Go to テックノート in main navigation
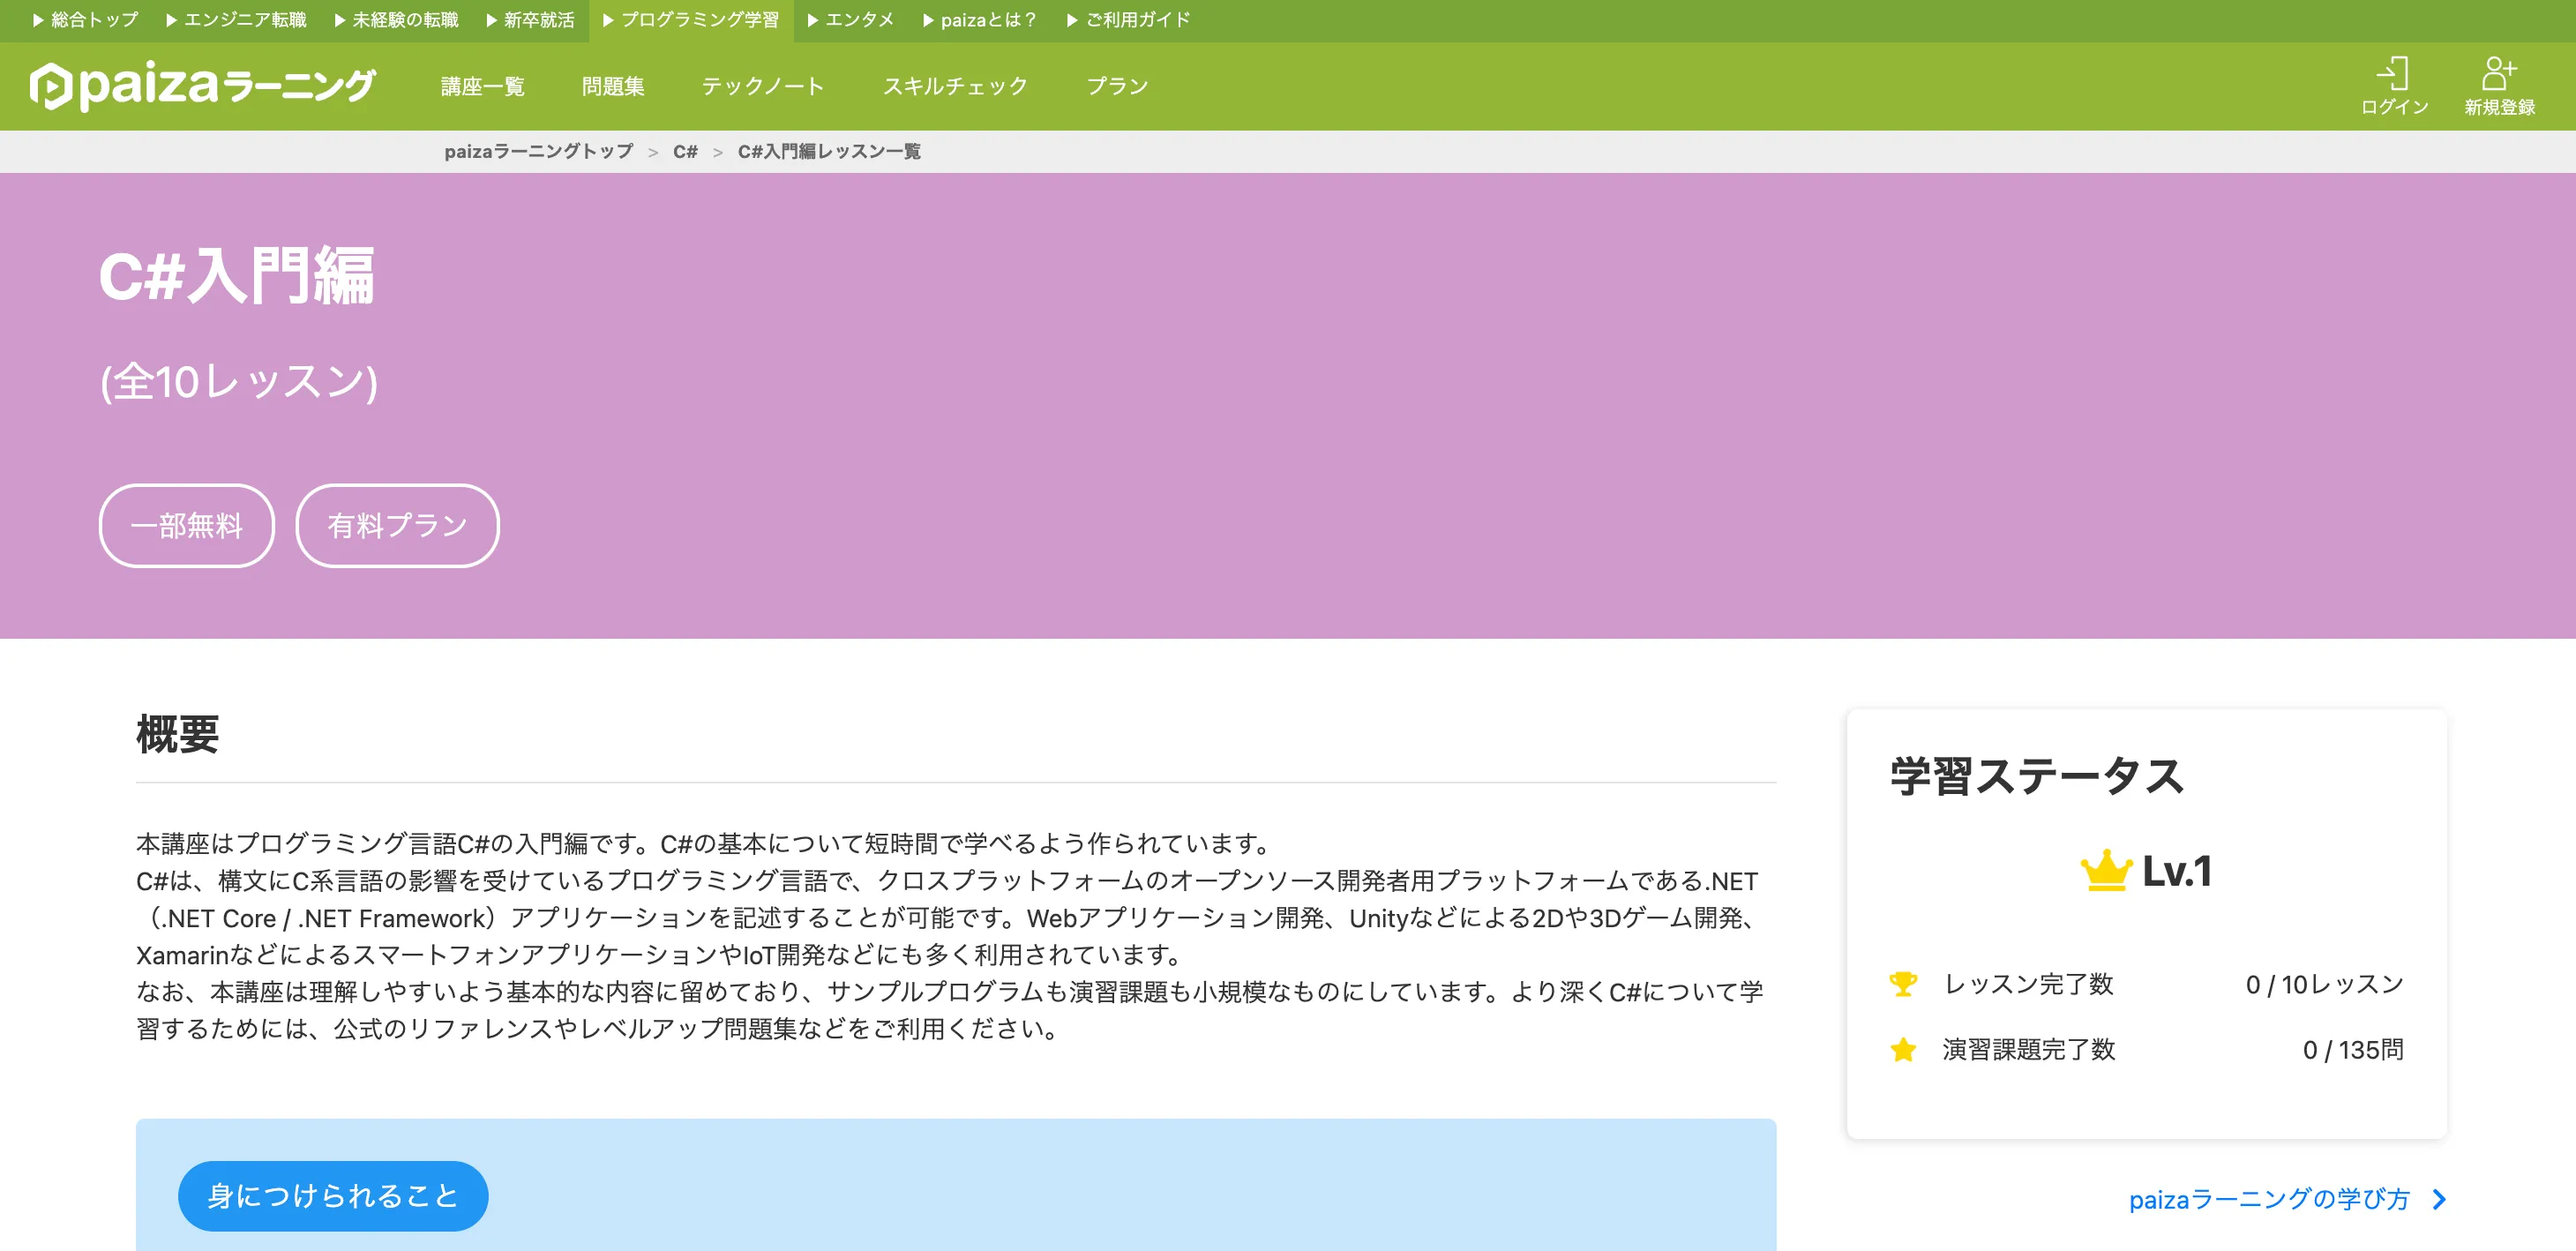 763,87
